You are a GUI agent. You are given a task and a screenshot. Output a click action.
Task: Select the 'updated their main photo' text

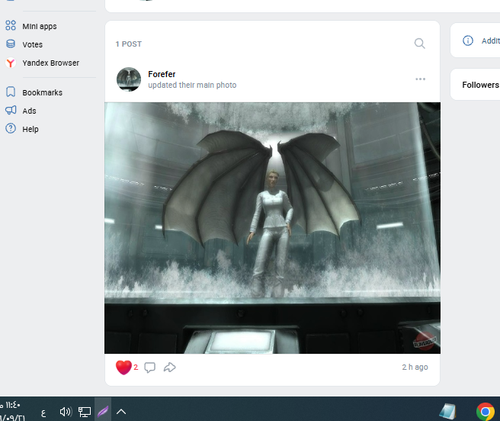click(192, 85)
